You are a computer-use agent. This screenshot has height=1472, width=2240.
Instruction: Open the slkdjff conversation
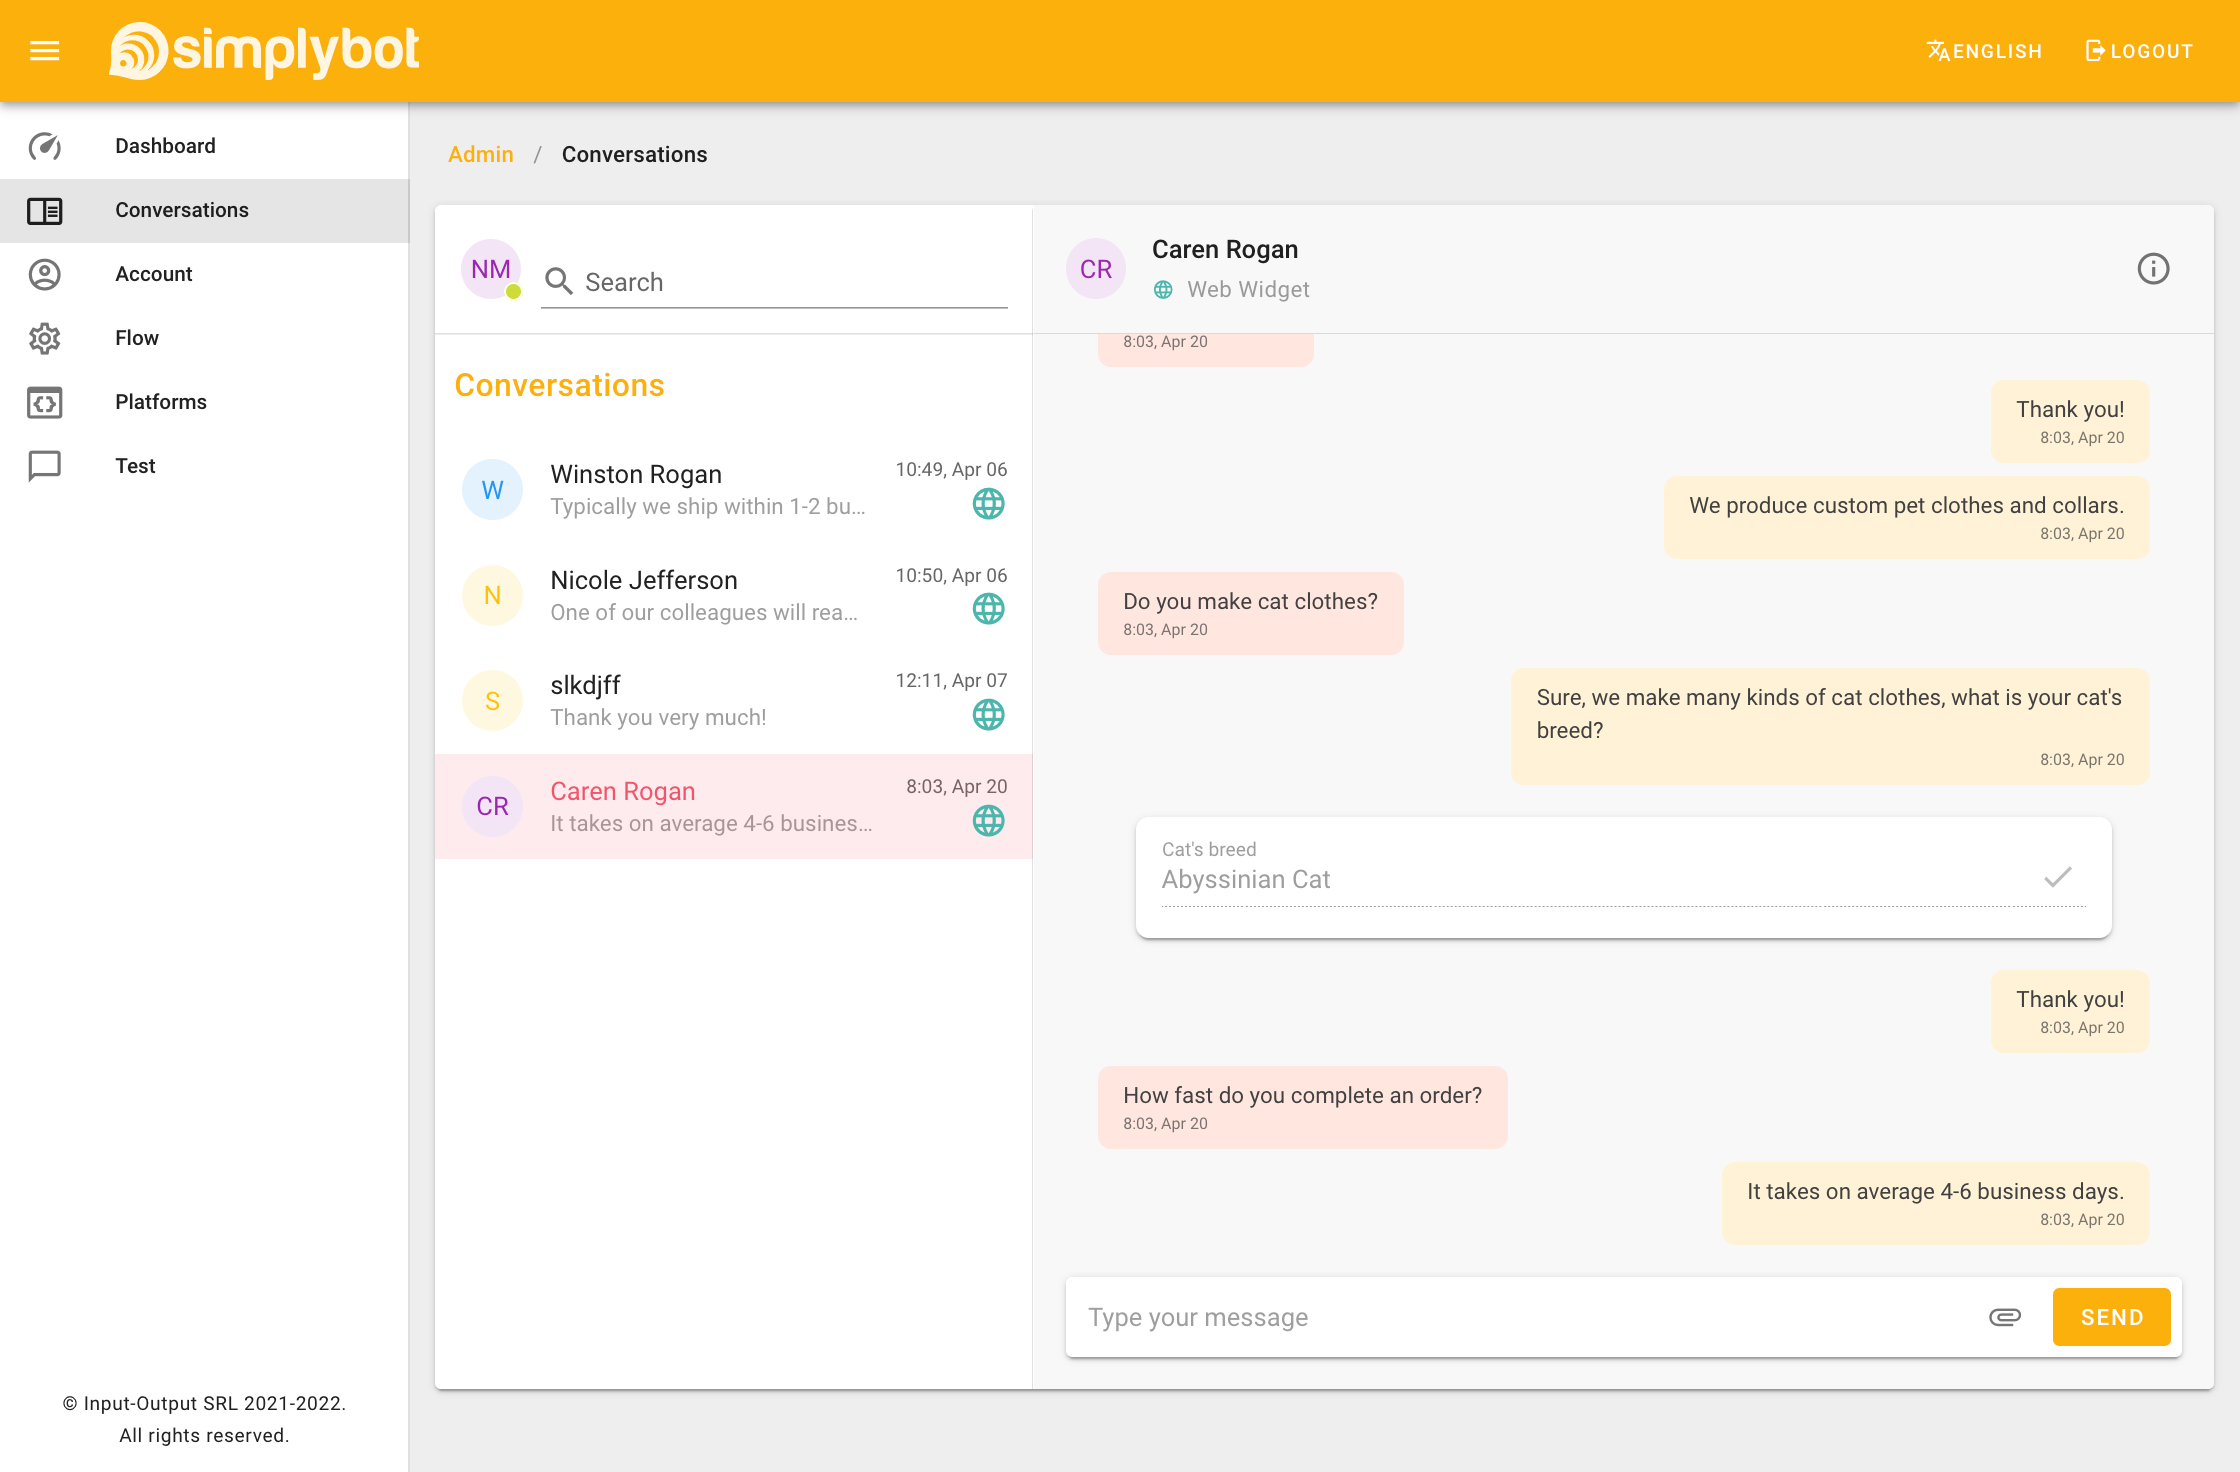coord(733,701)
